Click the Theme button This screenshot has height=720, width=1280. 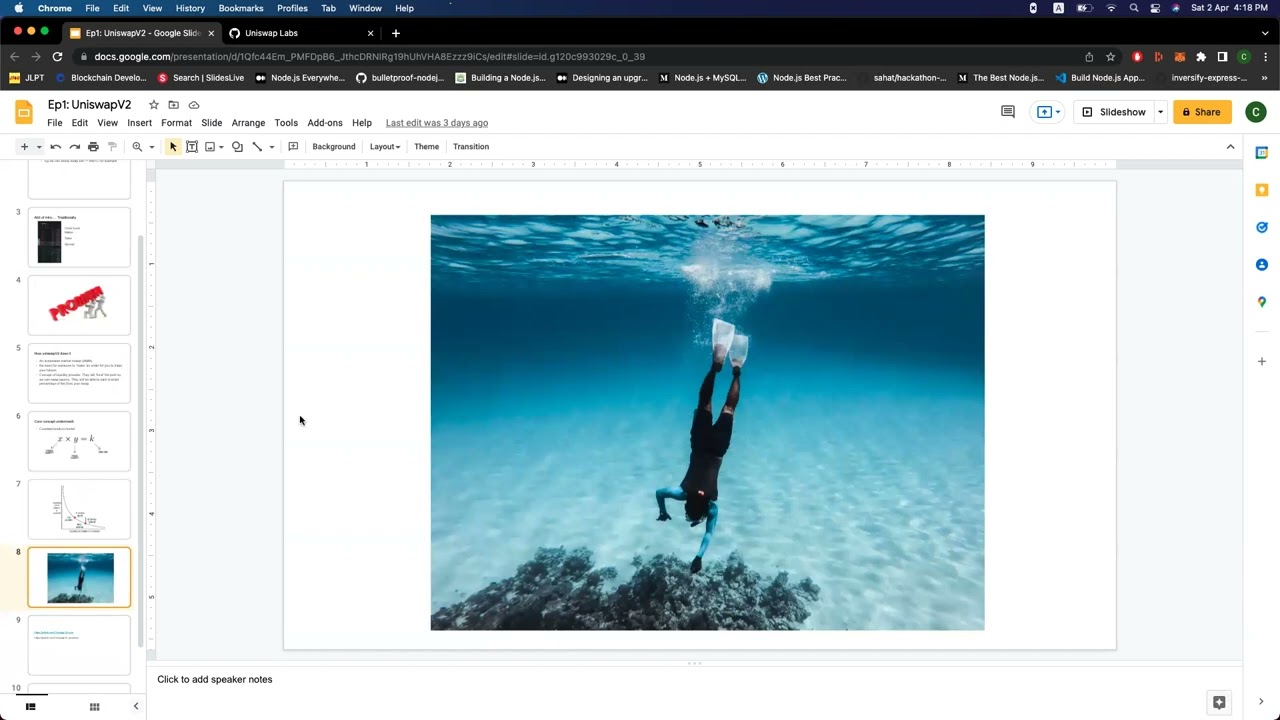[x=426, y=147]
